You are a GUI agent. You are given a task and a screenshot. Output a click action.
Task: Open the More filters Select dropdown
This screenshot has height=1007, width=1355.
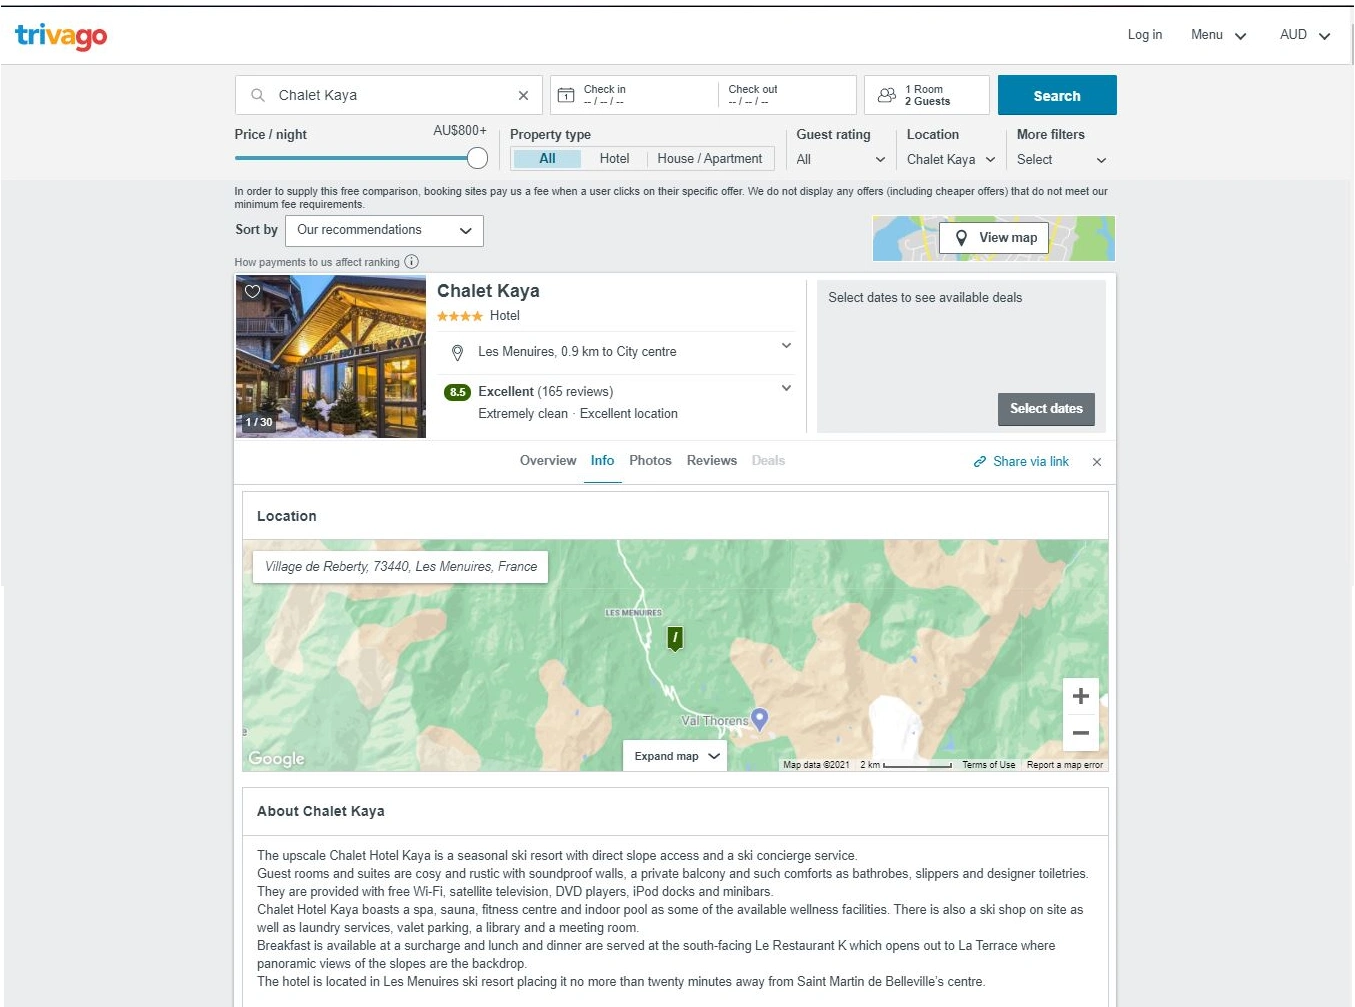tap(1062, 160)
